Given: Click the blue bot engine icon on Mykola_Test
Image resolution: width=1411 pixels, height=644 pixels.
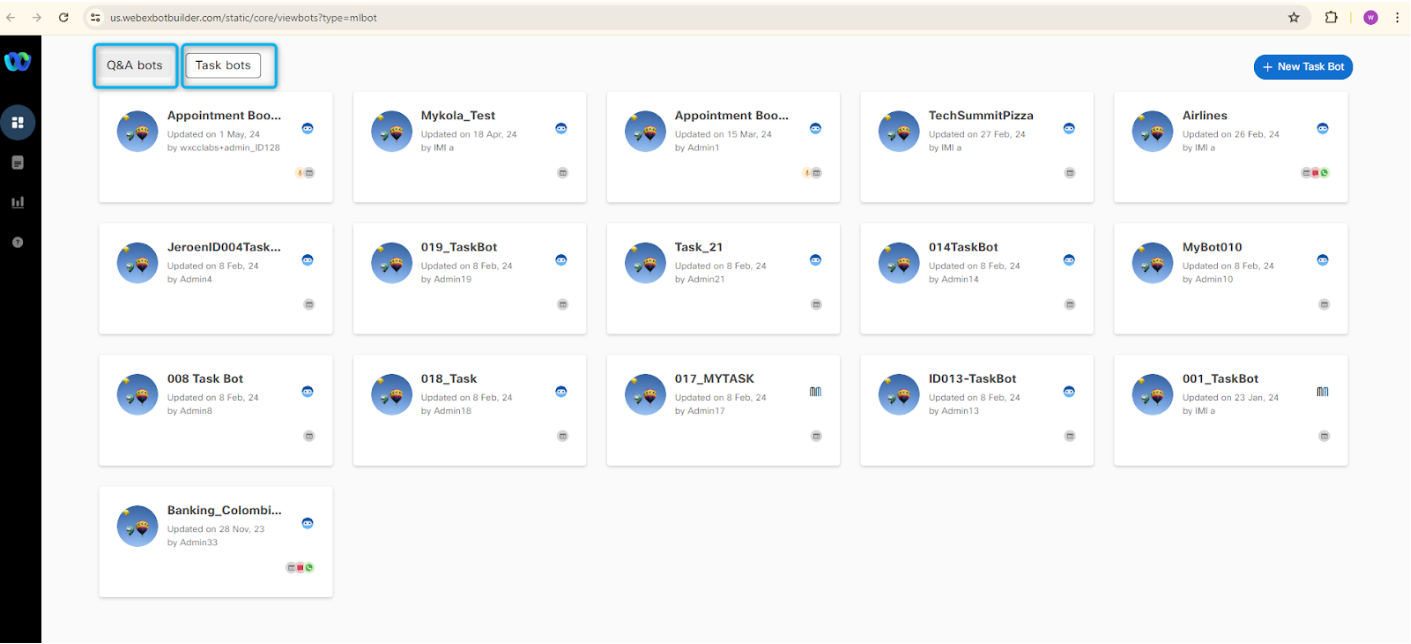Looking at the screenshot, I should tap(562, 128).
